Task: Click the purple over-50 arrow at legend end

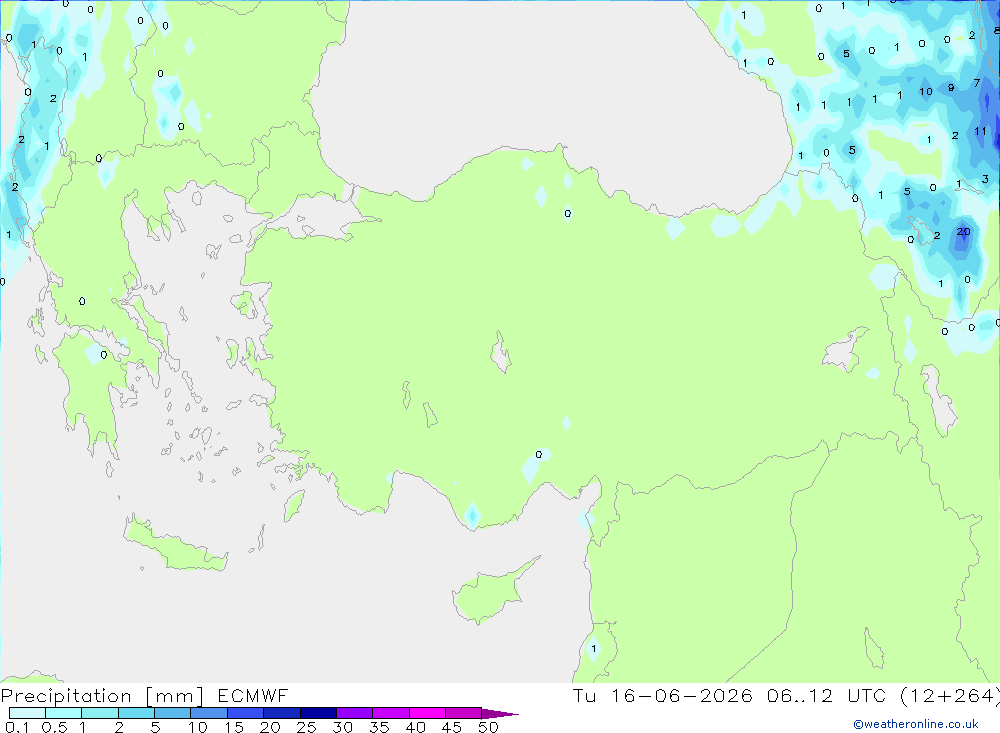Action: click(x=499, y=714)
